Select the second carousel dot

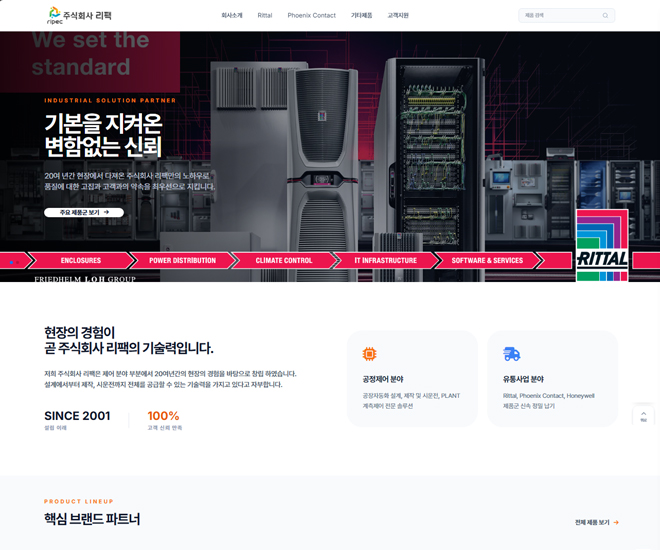point(17,263)
